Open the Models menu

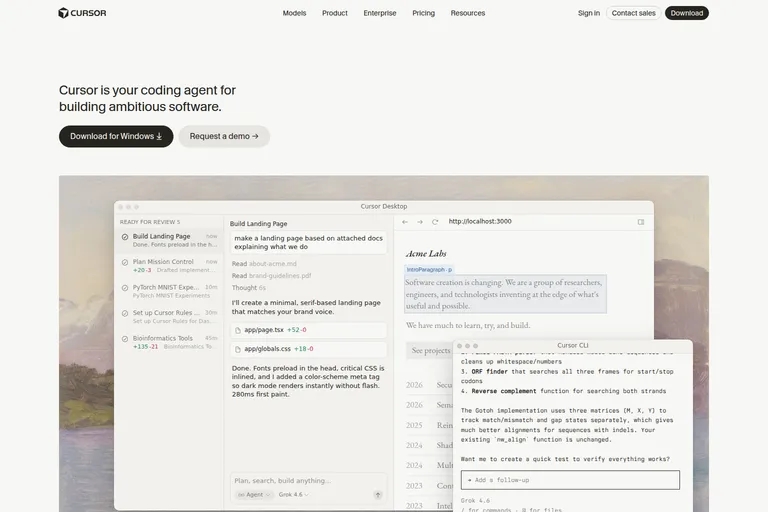coord(294,13)
